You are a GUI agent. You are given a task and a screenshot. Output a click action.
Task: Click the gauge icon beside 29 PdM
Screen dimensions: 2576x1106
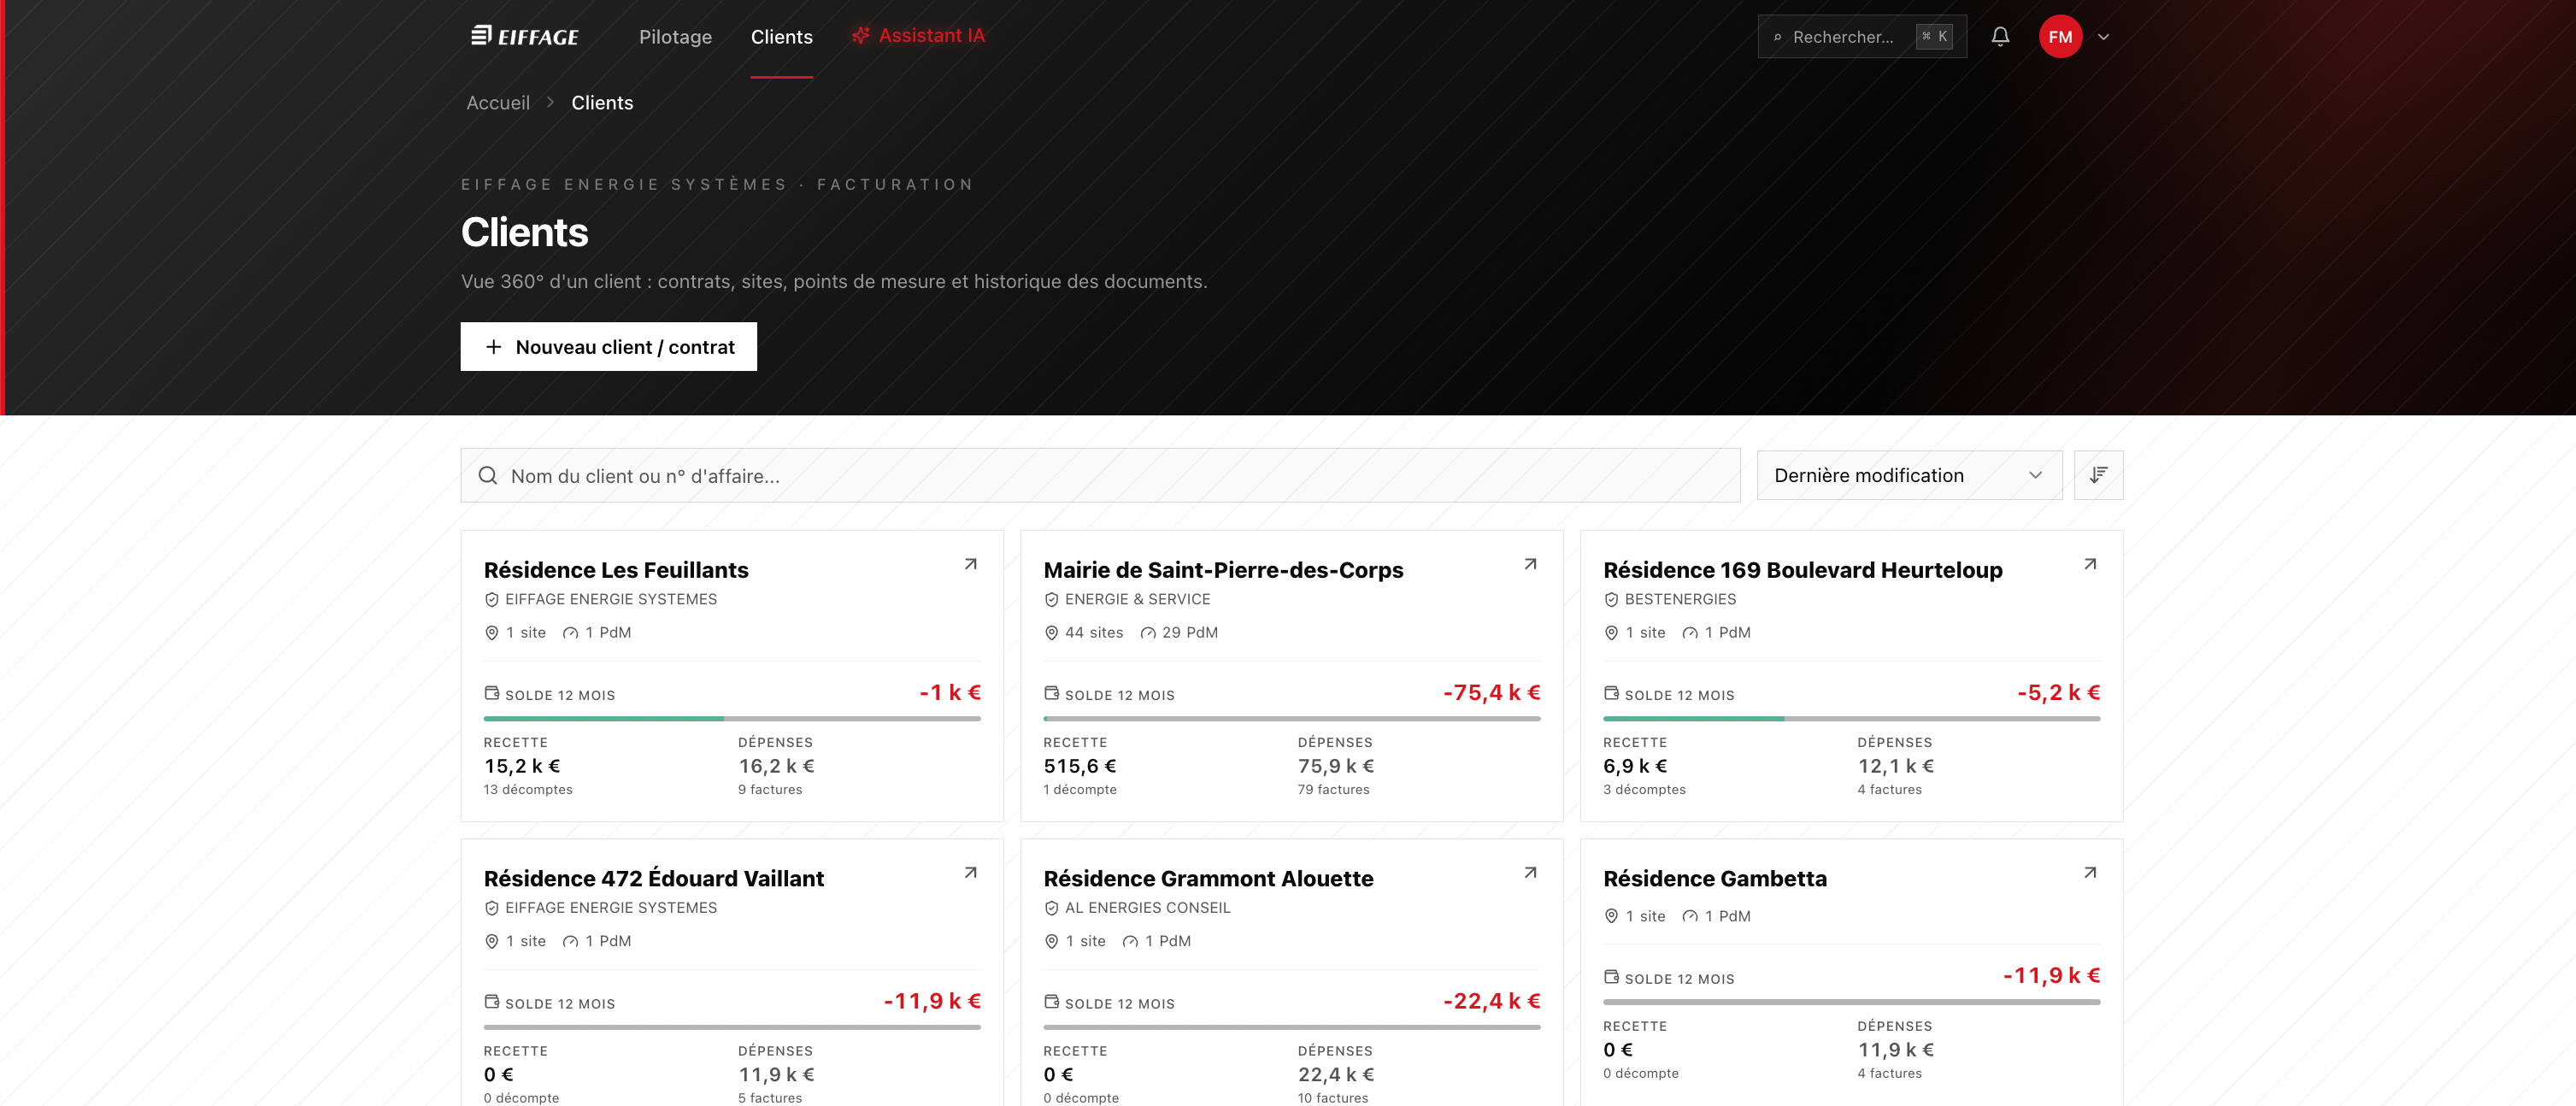1148,633
